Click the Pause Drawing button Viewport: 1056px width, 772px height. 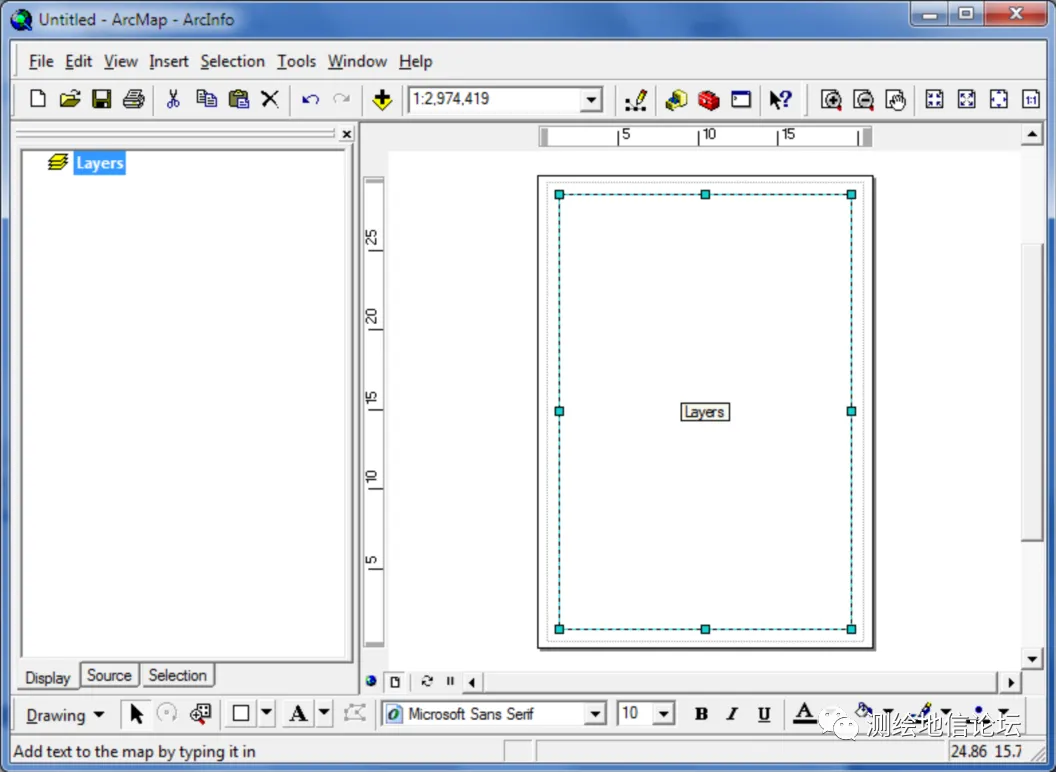(x=450, y=681)
